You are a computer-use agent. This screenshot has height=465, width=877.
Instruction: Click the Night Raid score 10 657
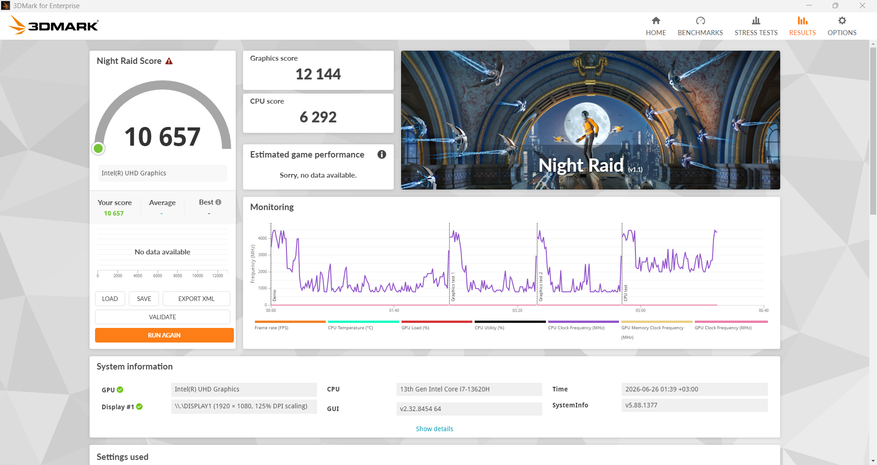162,137
